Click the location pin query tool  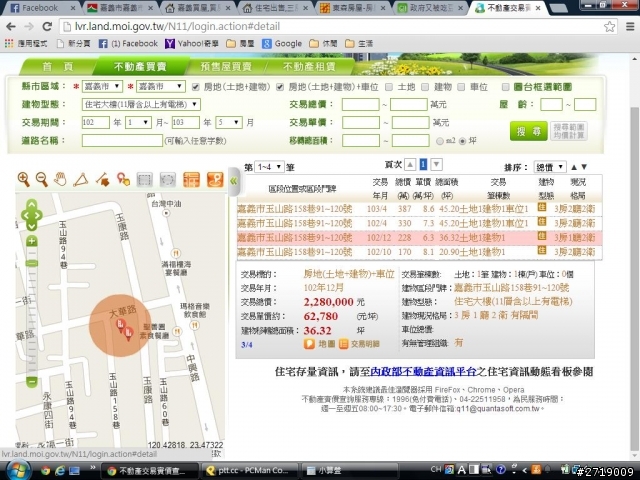pos(123,179)
